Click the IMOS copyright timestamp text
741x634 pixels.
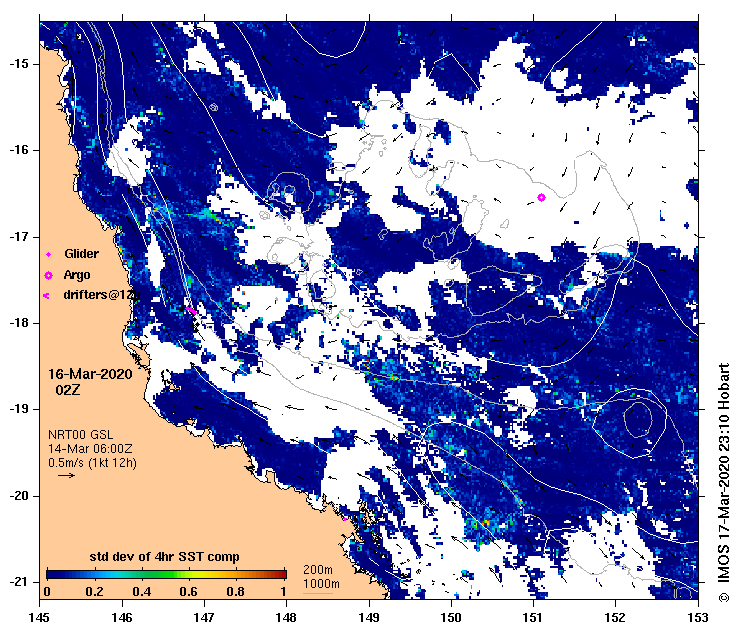pos(724,482)
